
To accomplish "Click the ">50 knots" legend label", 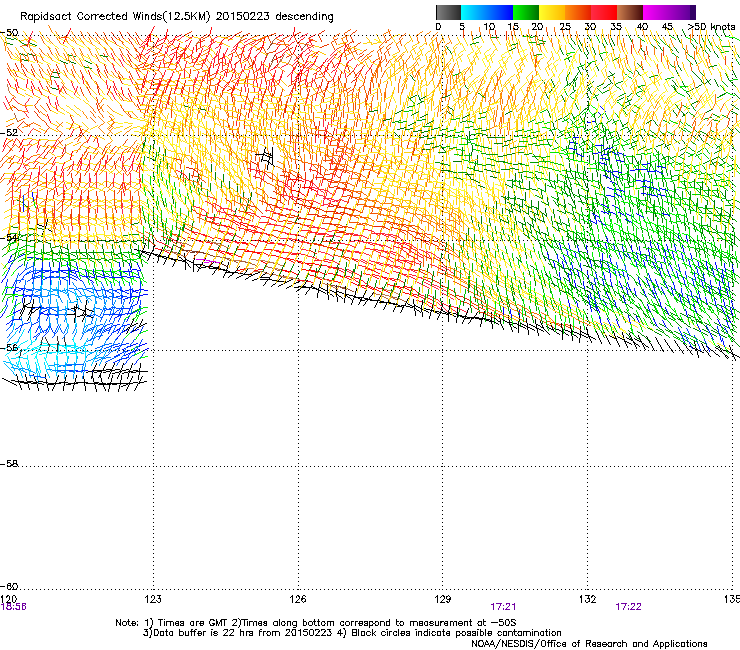I will [x=711, y=27].
